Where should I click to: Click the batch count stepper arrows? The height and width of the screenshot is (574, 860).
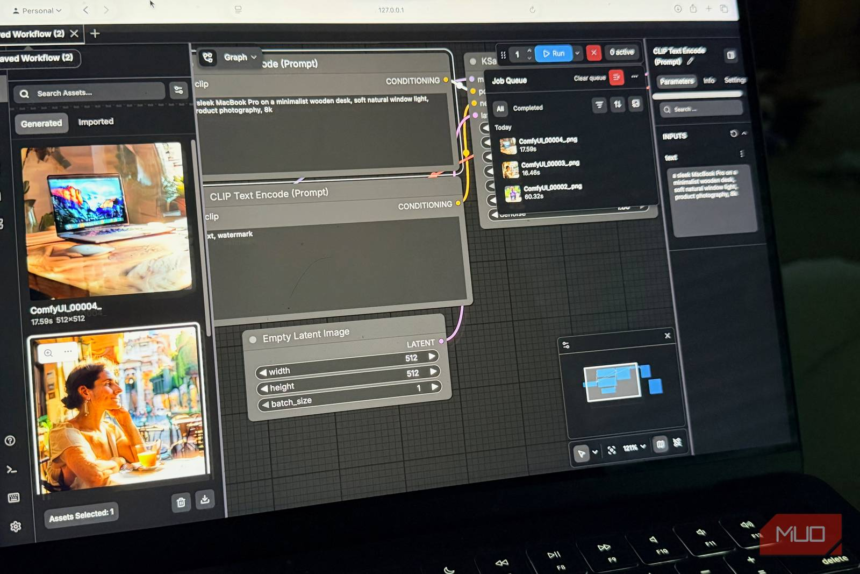pos(529,54)
